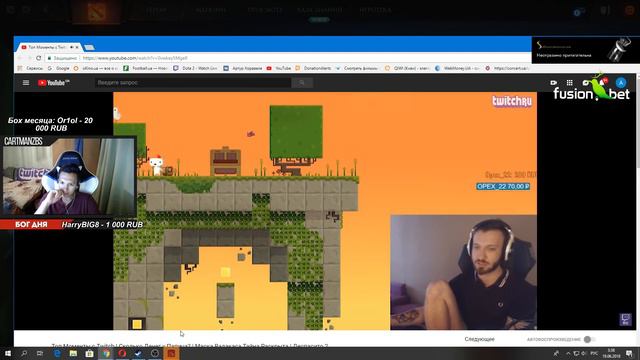This screenshot has height=360, width=640.
Task: Open the Google bookmark
Action: pyautogui.click(x=59, y=68)
